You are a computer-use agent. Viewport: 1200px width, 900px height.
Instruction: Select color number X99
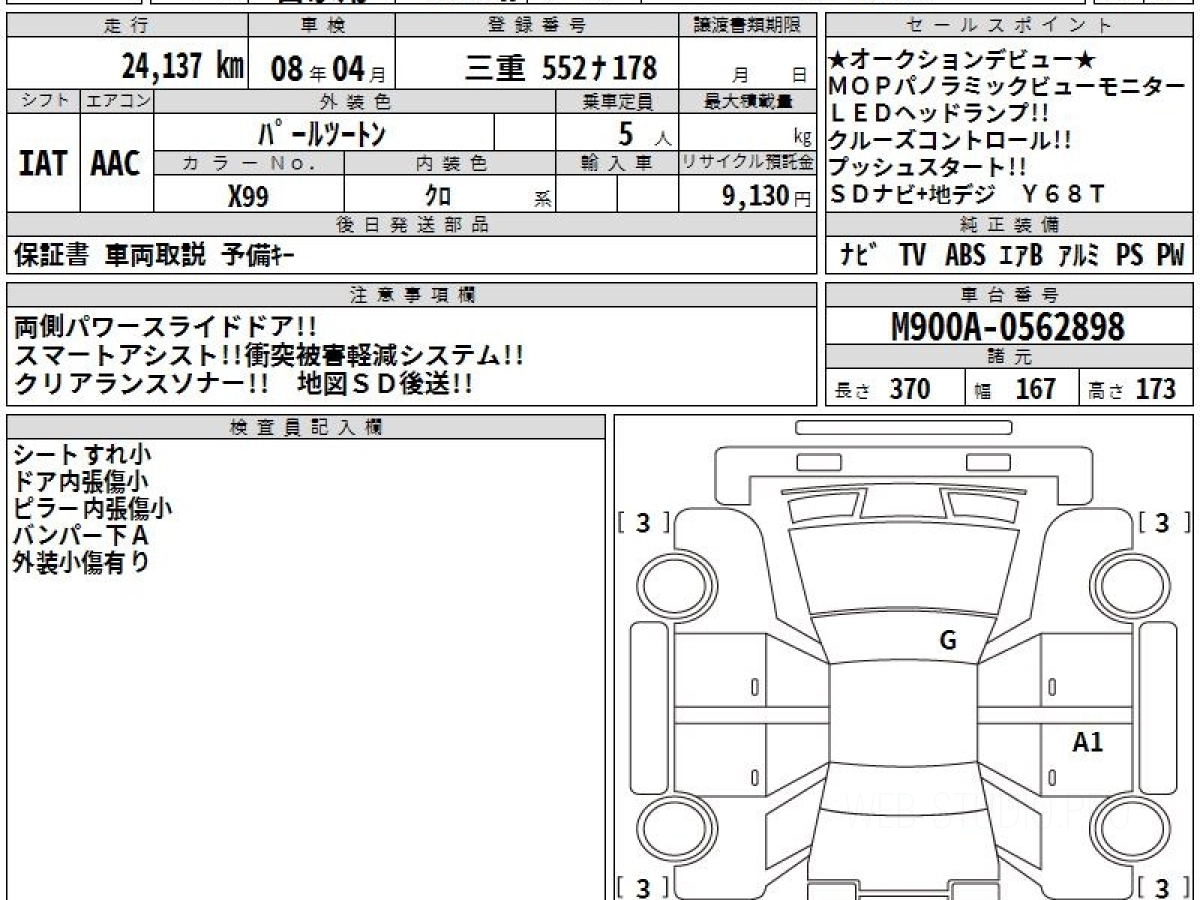point(247,196)
